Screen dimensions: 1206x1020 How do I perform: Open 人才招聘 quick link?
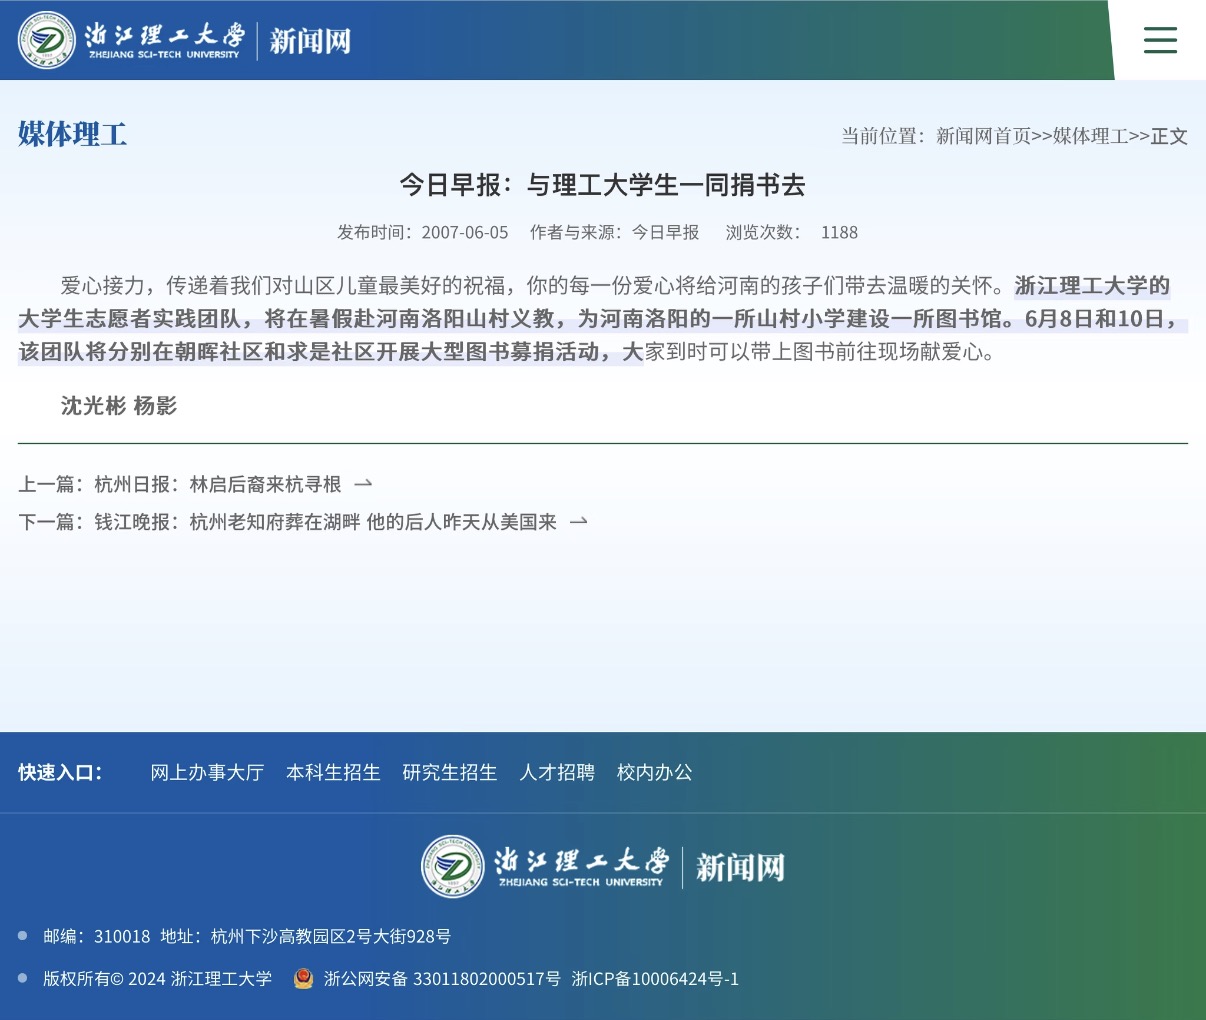(x=557, y=772)
